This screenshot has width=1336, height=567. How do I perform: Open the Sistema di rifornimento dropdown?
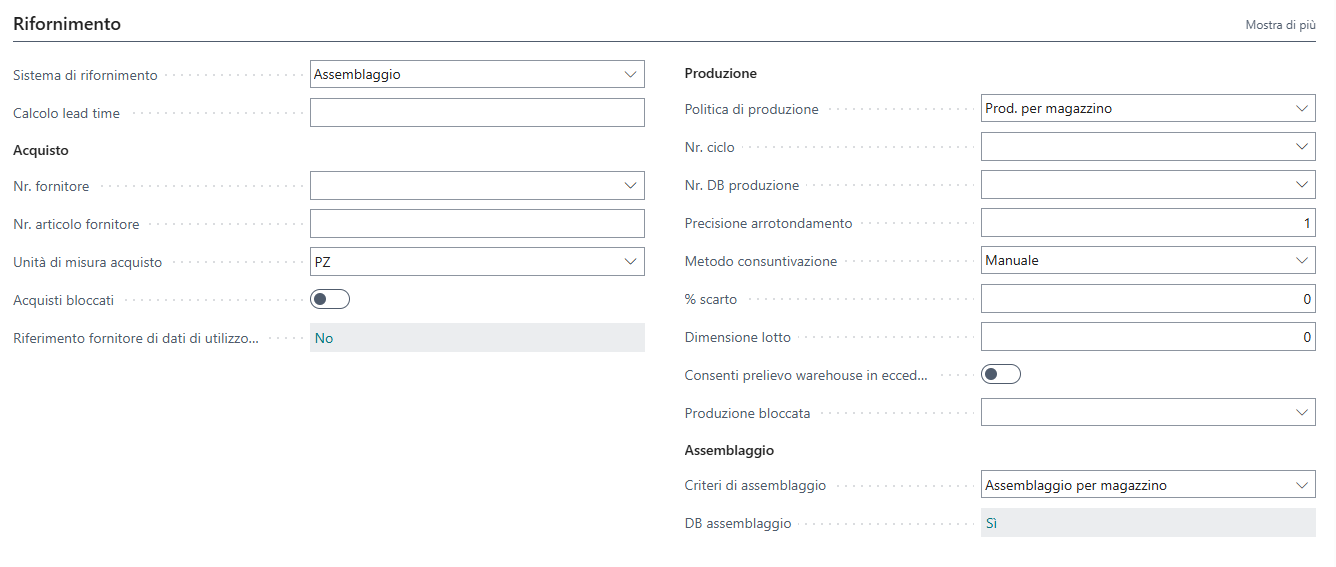(x=477, y=75)
